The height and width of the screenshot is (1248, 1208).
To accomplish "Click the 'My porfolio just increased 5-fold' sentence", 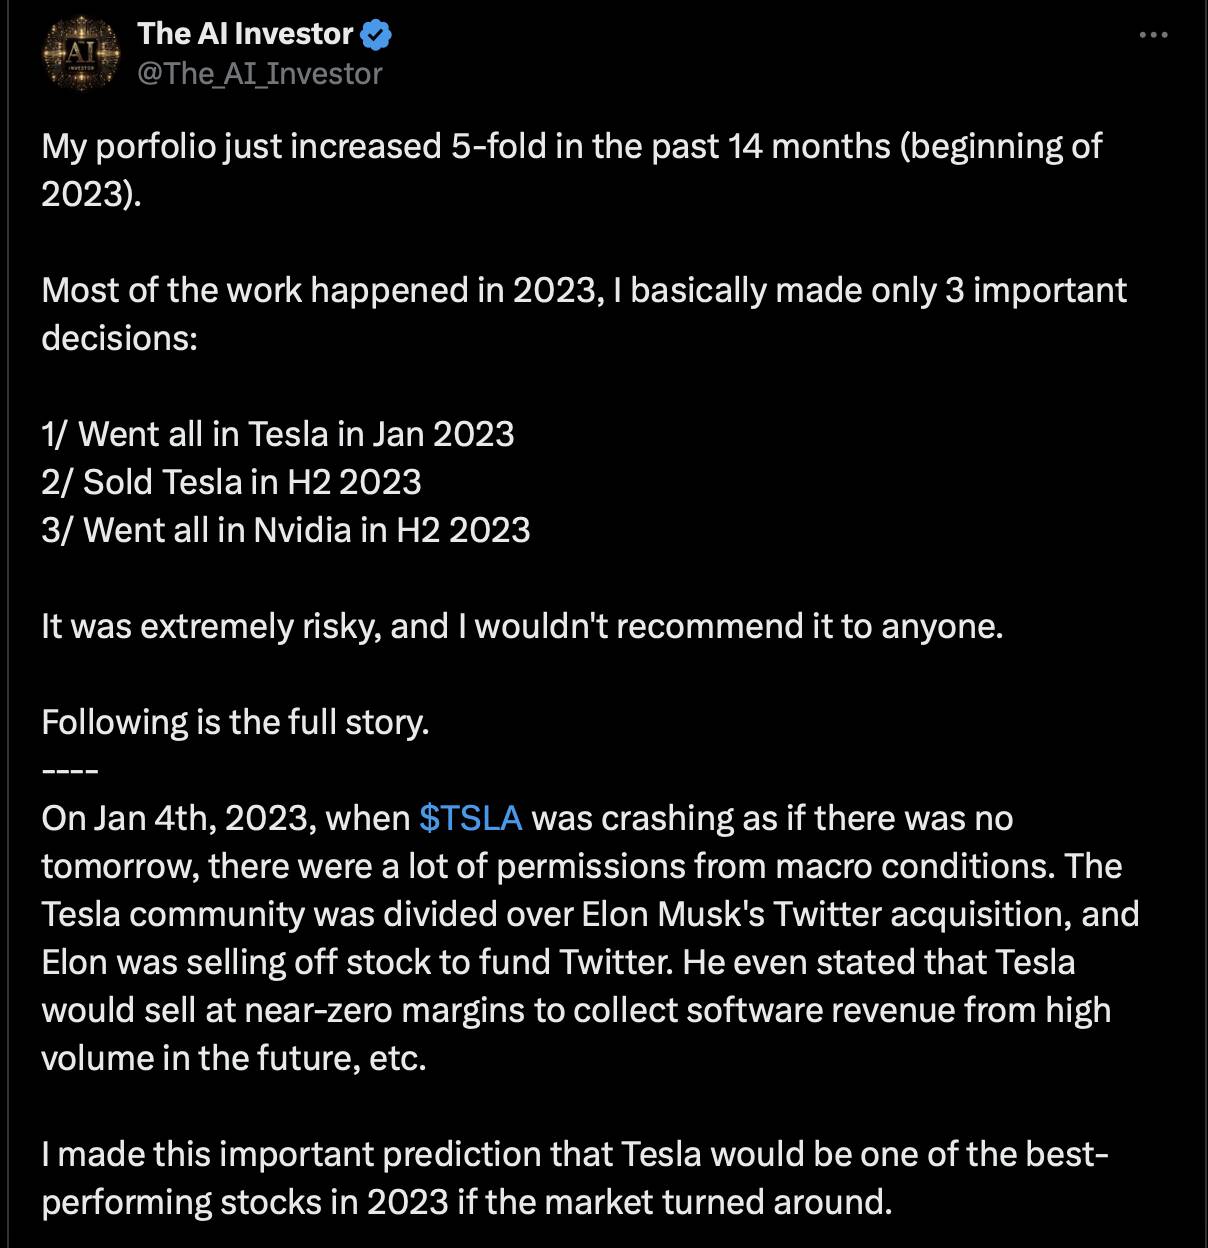I will click(x=571, y=170).
